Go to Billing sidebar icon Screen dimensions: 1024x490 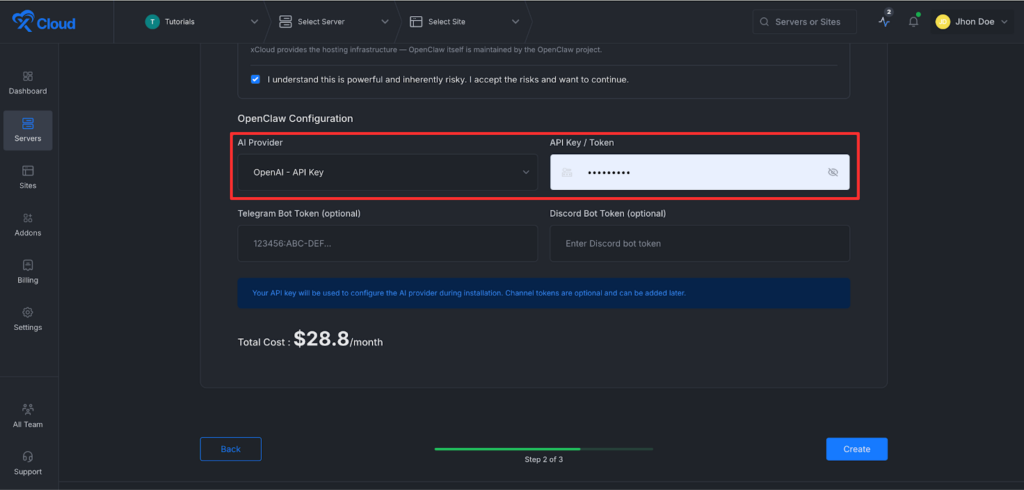[x=28, y=265]
